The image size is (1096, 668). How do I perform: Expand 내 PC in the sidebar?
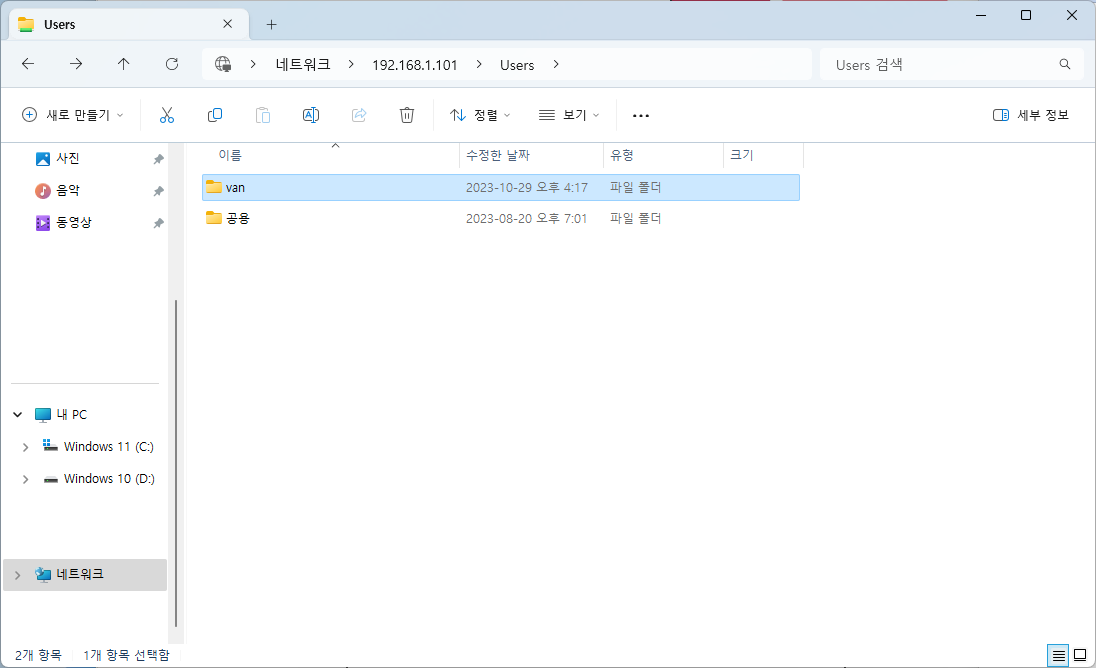click(x=17, y=414)
